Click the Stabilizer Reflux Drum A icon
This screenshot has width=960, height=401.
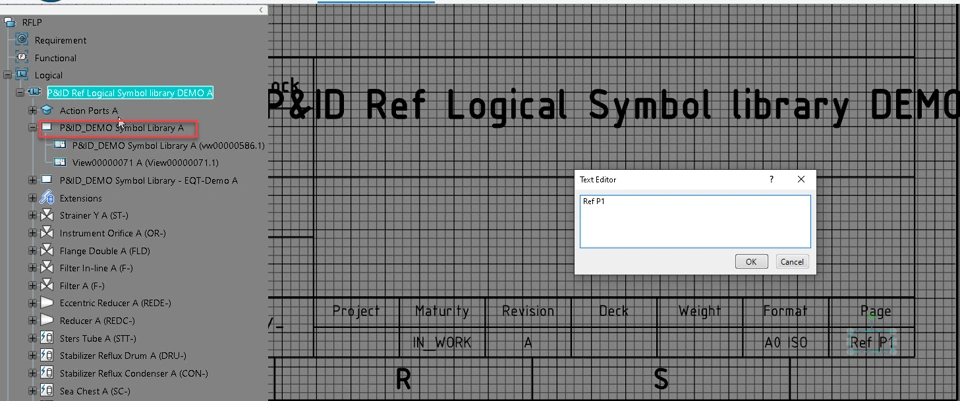tap(47, 355)
